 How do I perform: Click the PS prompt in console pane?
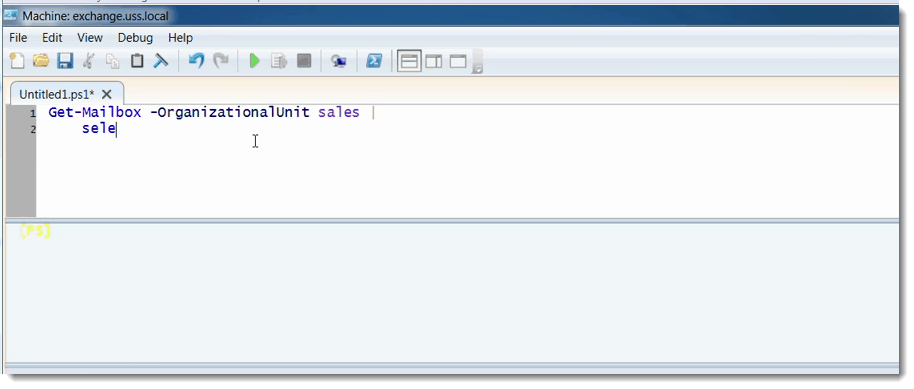[x=35, y=231]
